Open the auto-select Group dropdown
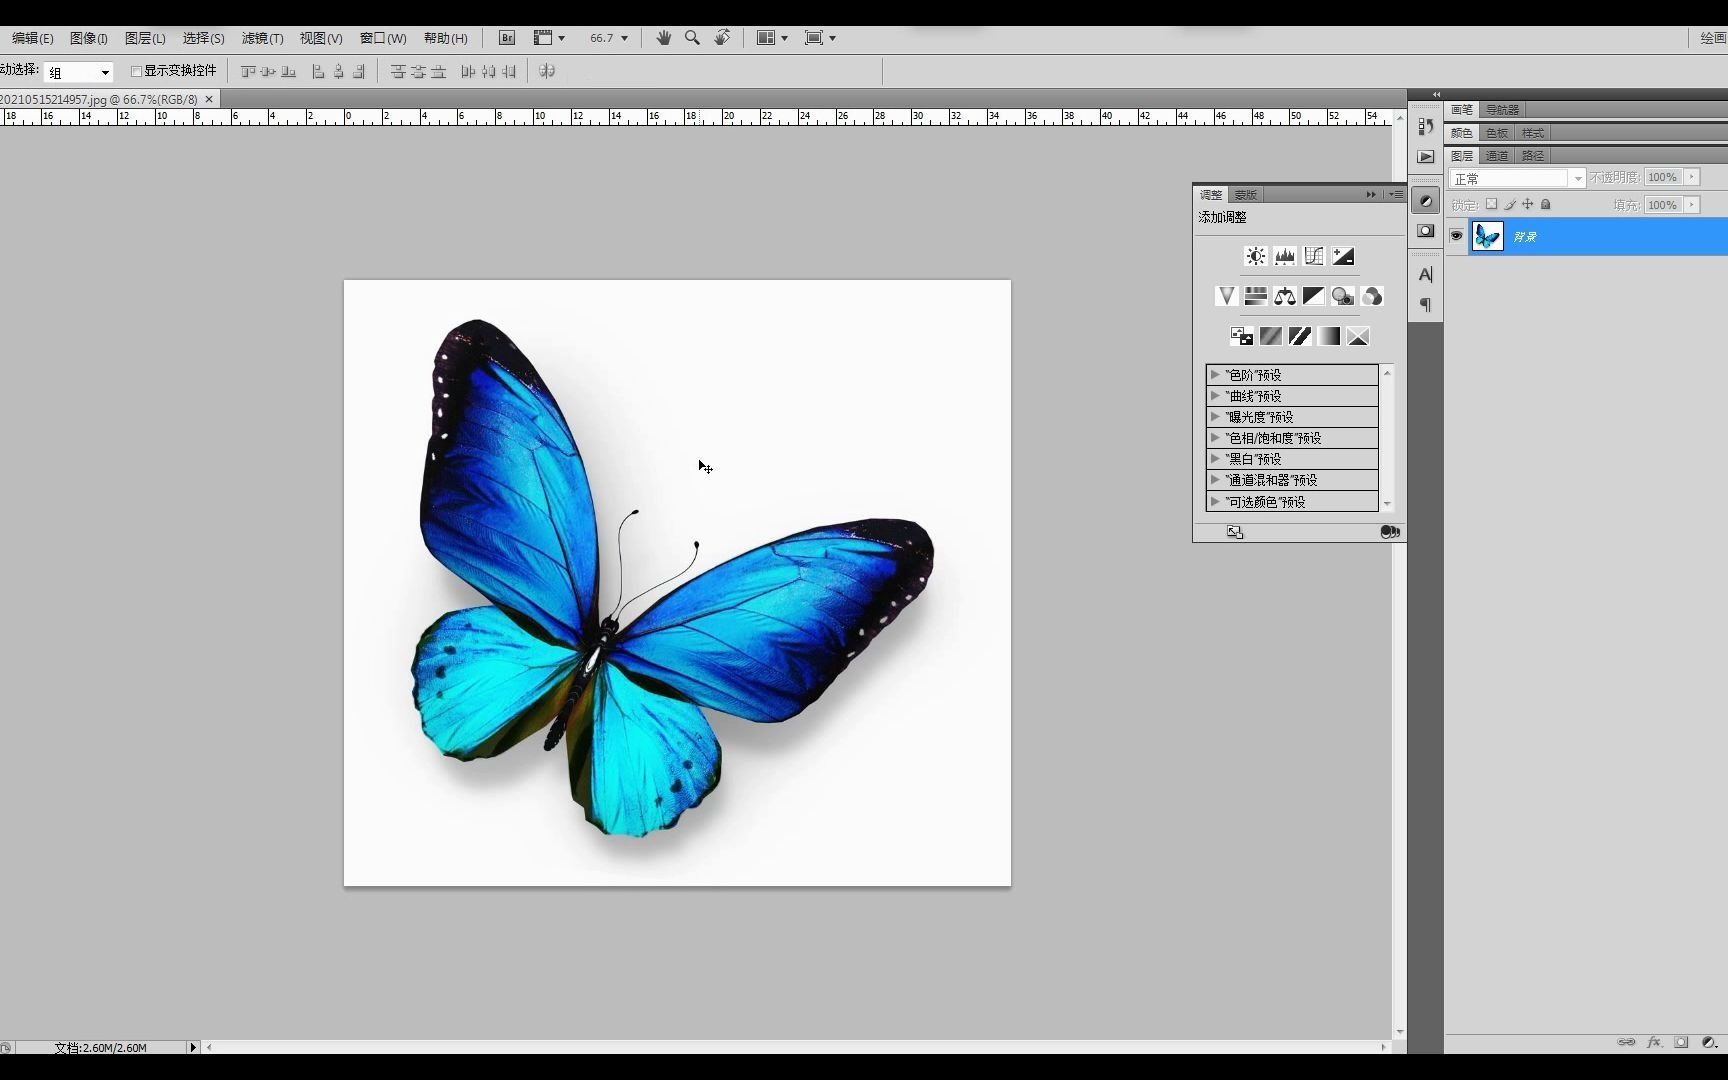Image resolution: width=1728 pixels, height=1080 pixels. tap(78, 72)
